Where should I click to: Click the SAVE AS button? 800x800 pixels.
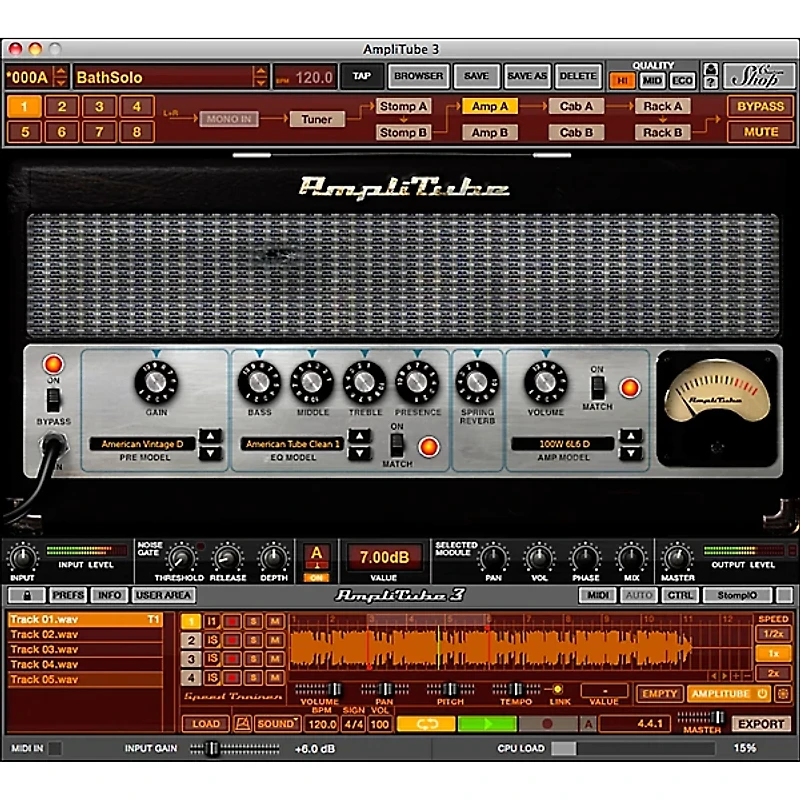[x=528, y=76]
